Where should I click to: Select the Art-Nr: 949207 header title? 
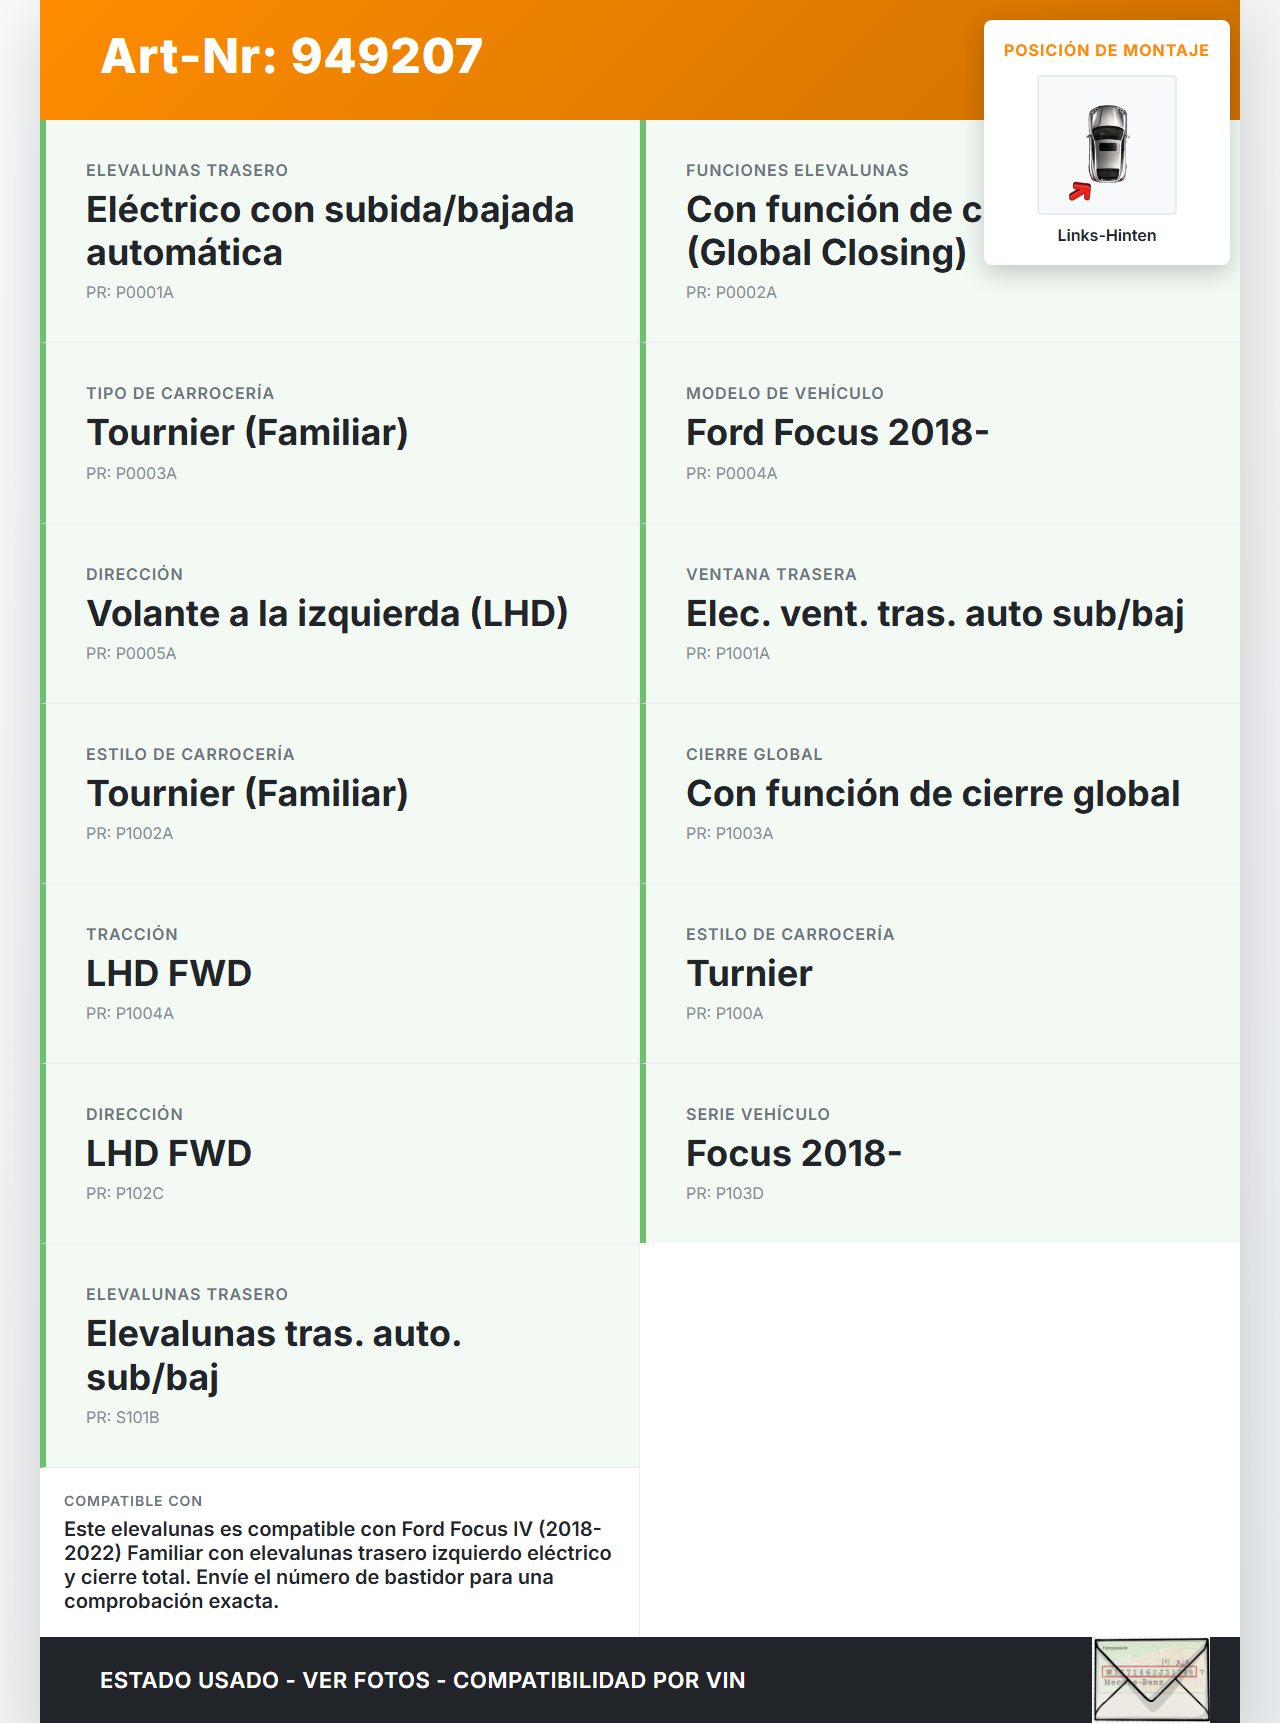point(292,56)
